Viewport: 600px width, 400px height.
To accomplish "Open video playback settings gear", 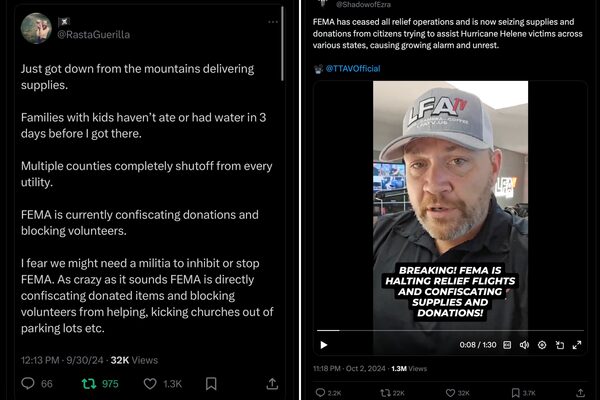I will coord(541,345).
